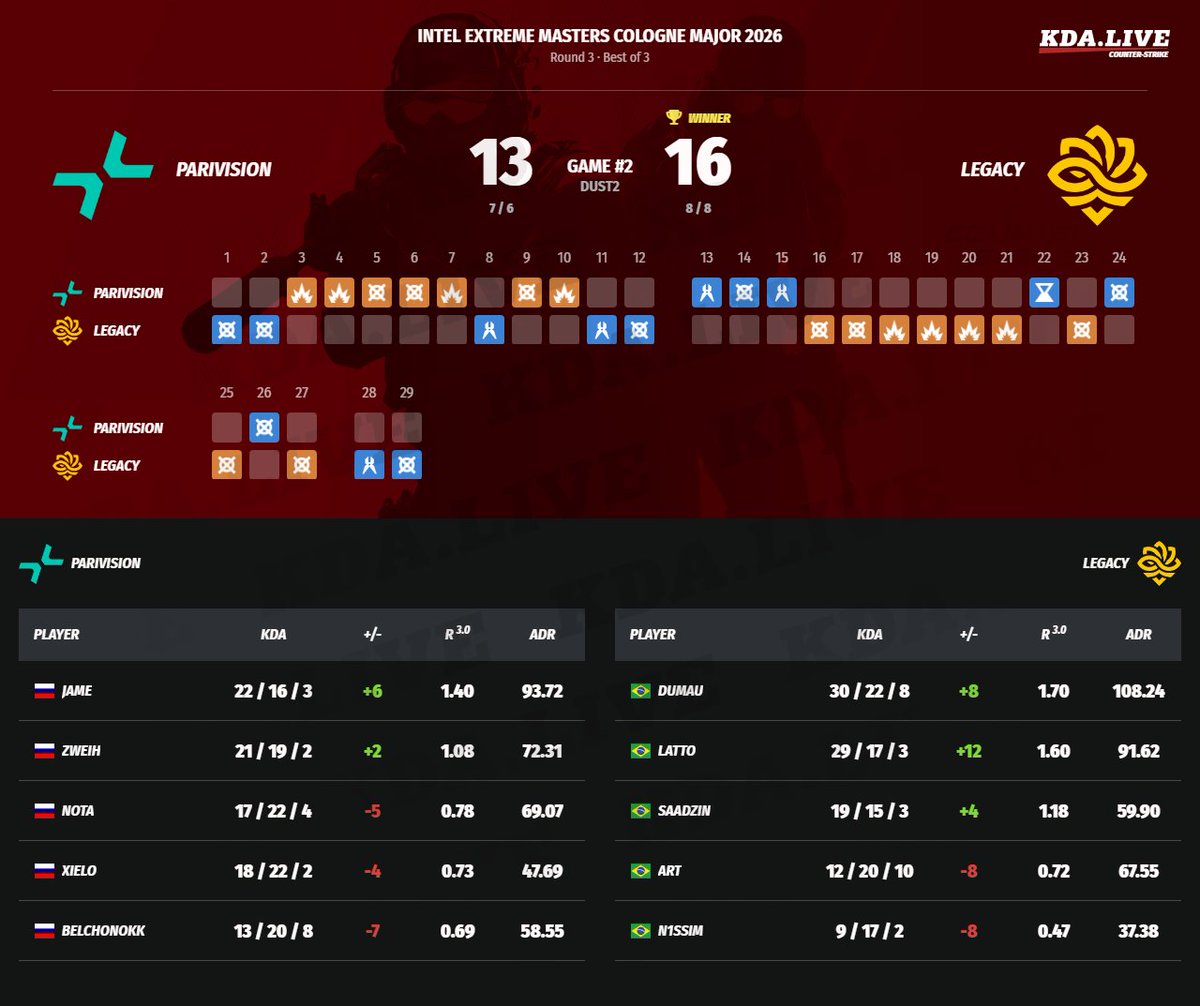The image size is (1200, 1006).
Task: Click the GAME #2 label
Action: click(x=600, y=166)
